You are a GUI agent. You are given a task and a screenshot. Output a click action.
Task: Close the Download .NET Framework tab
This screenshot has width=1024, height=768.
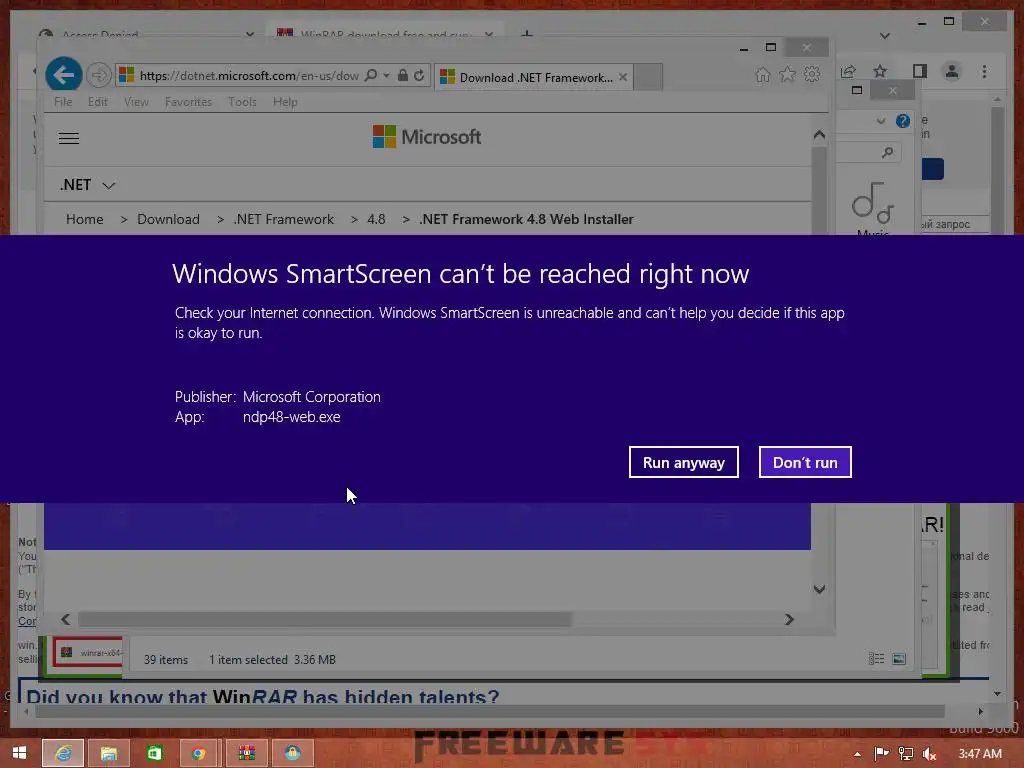(x=623, y=77)
